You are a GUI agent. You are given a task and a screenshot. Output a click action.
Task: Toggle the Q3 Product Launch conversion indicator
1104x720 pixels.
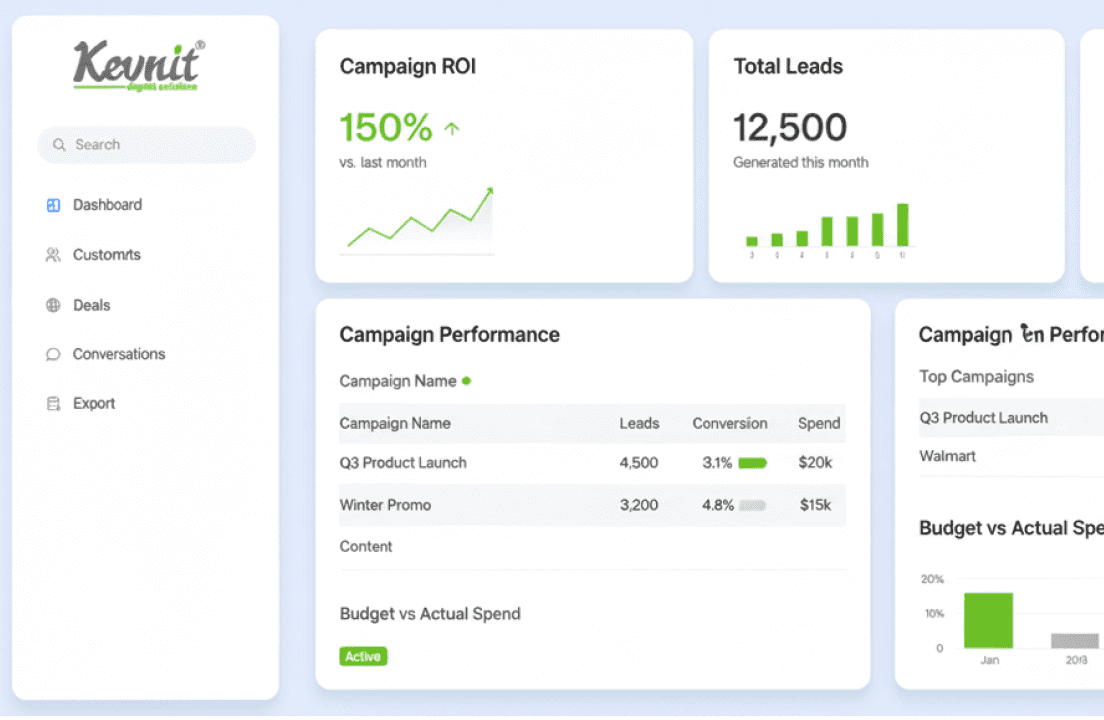tap(753, 462)
